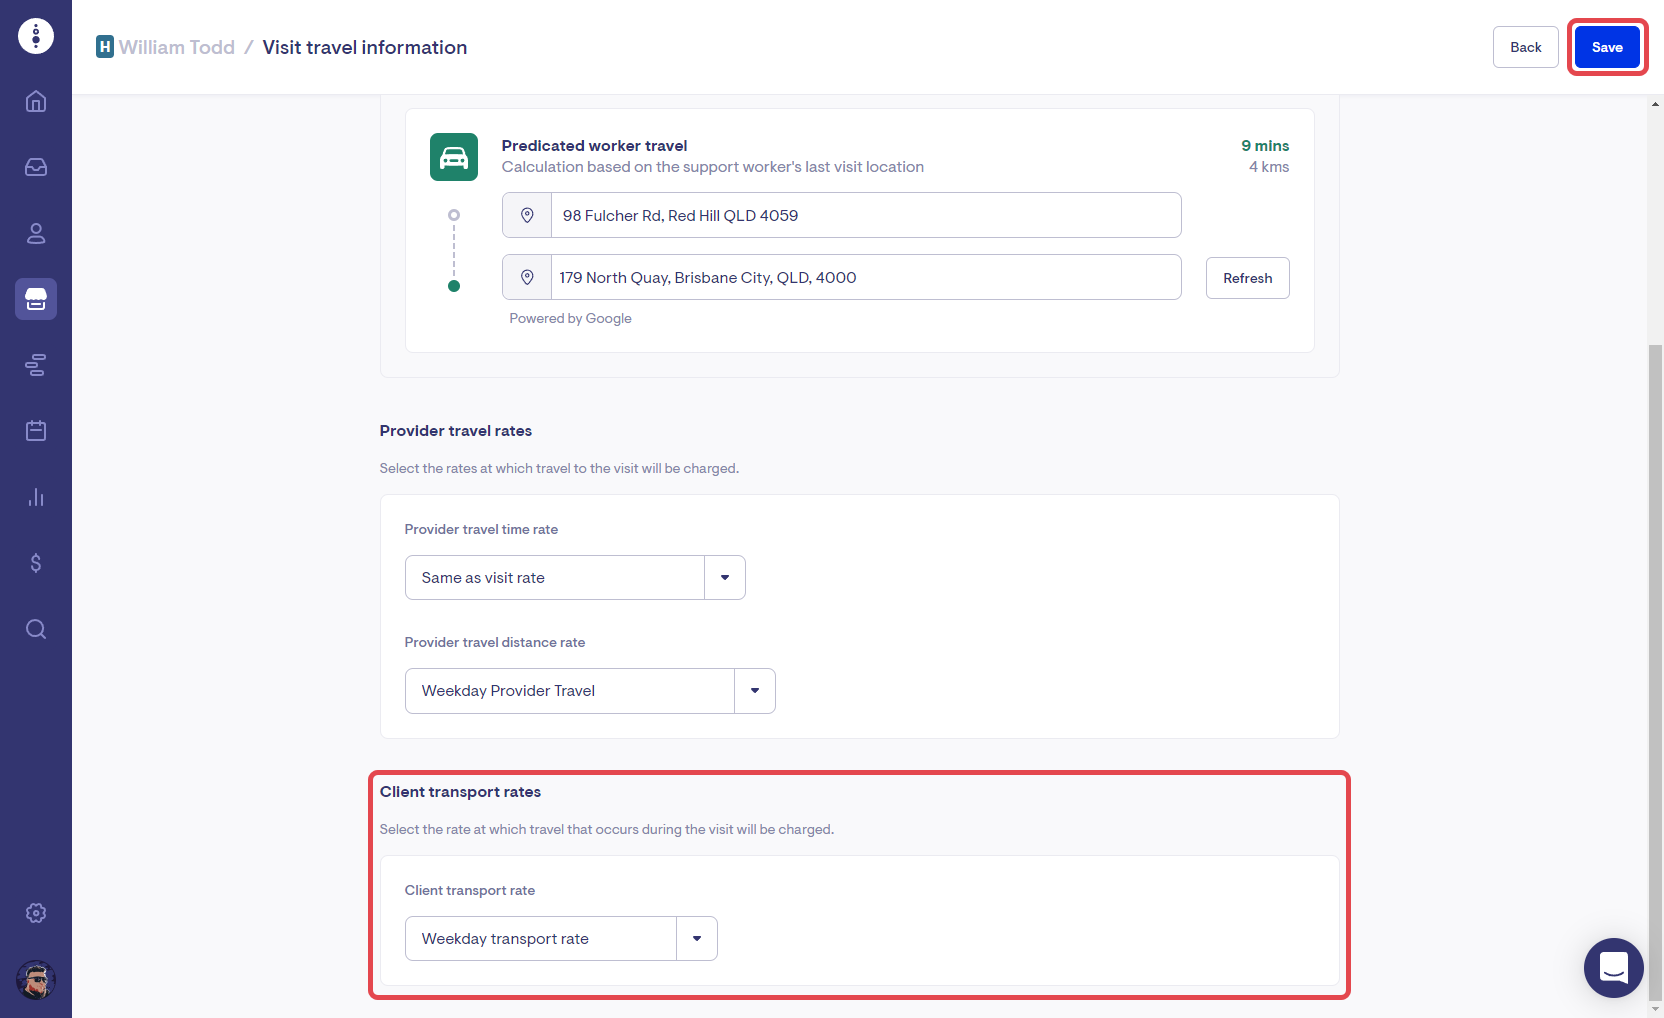Open the dollar billing icon
Image resolution: width=1664 pixels, height=1018 pixels.
pos(36,563)
